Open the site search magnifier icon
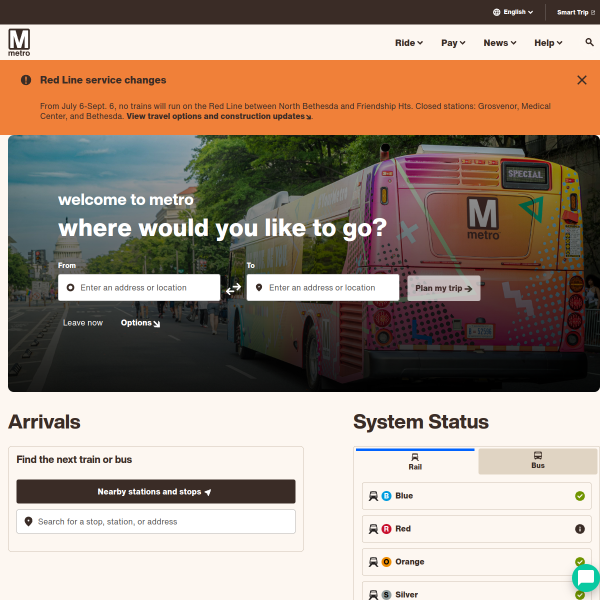This screenshot has height=600, width=600. point(589,42)
